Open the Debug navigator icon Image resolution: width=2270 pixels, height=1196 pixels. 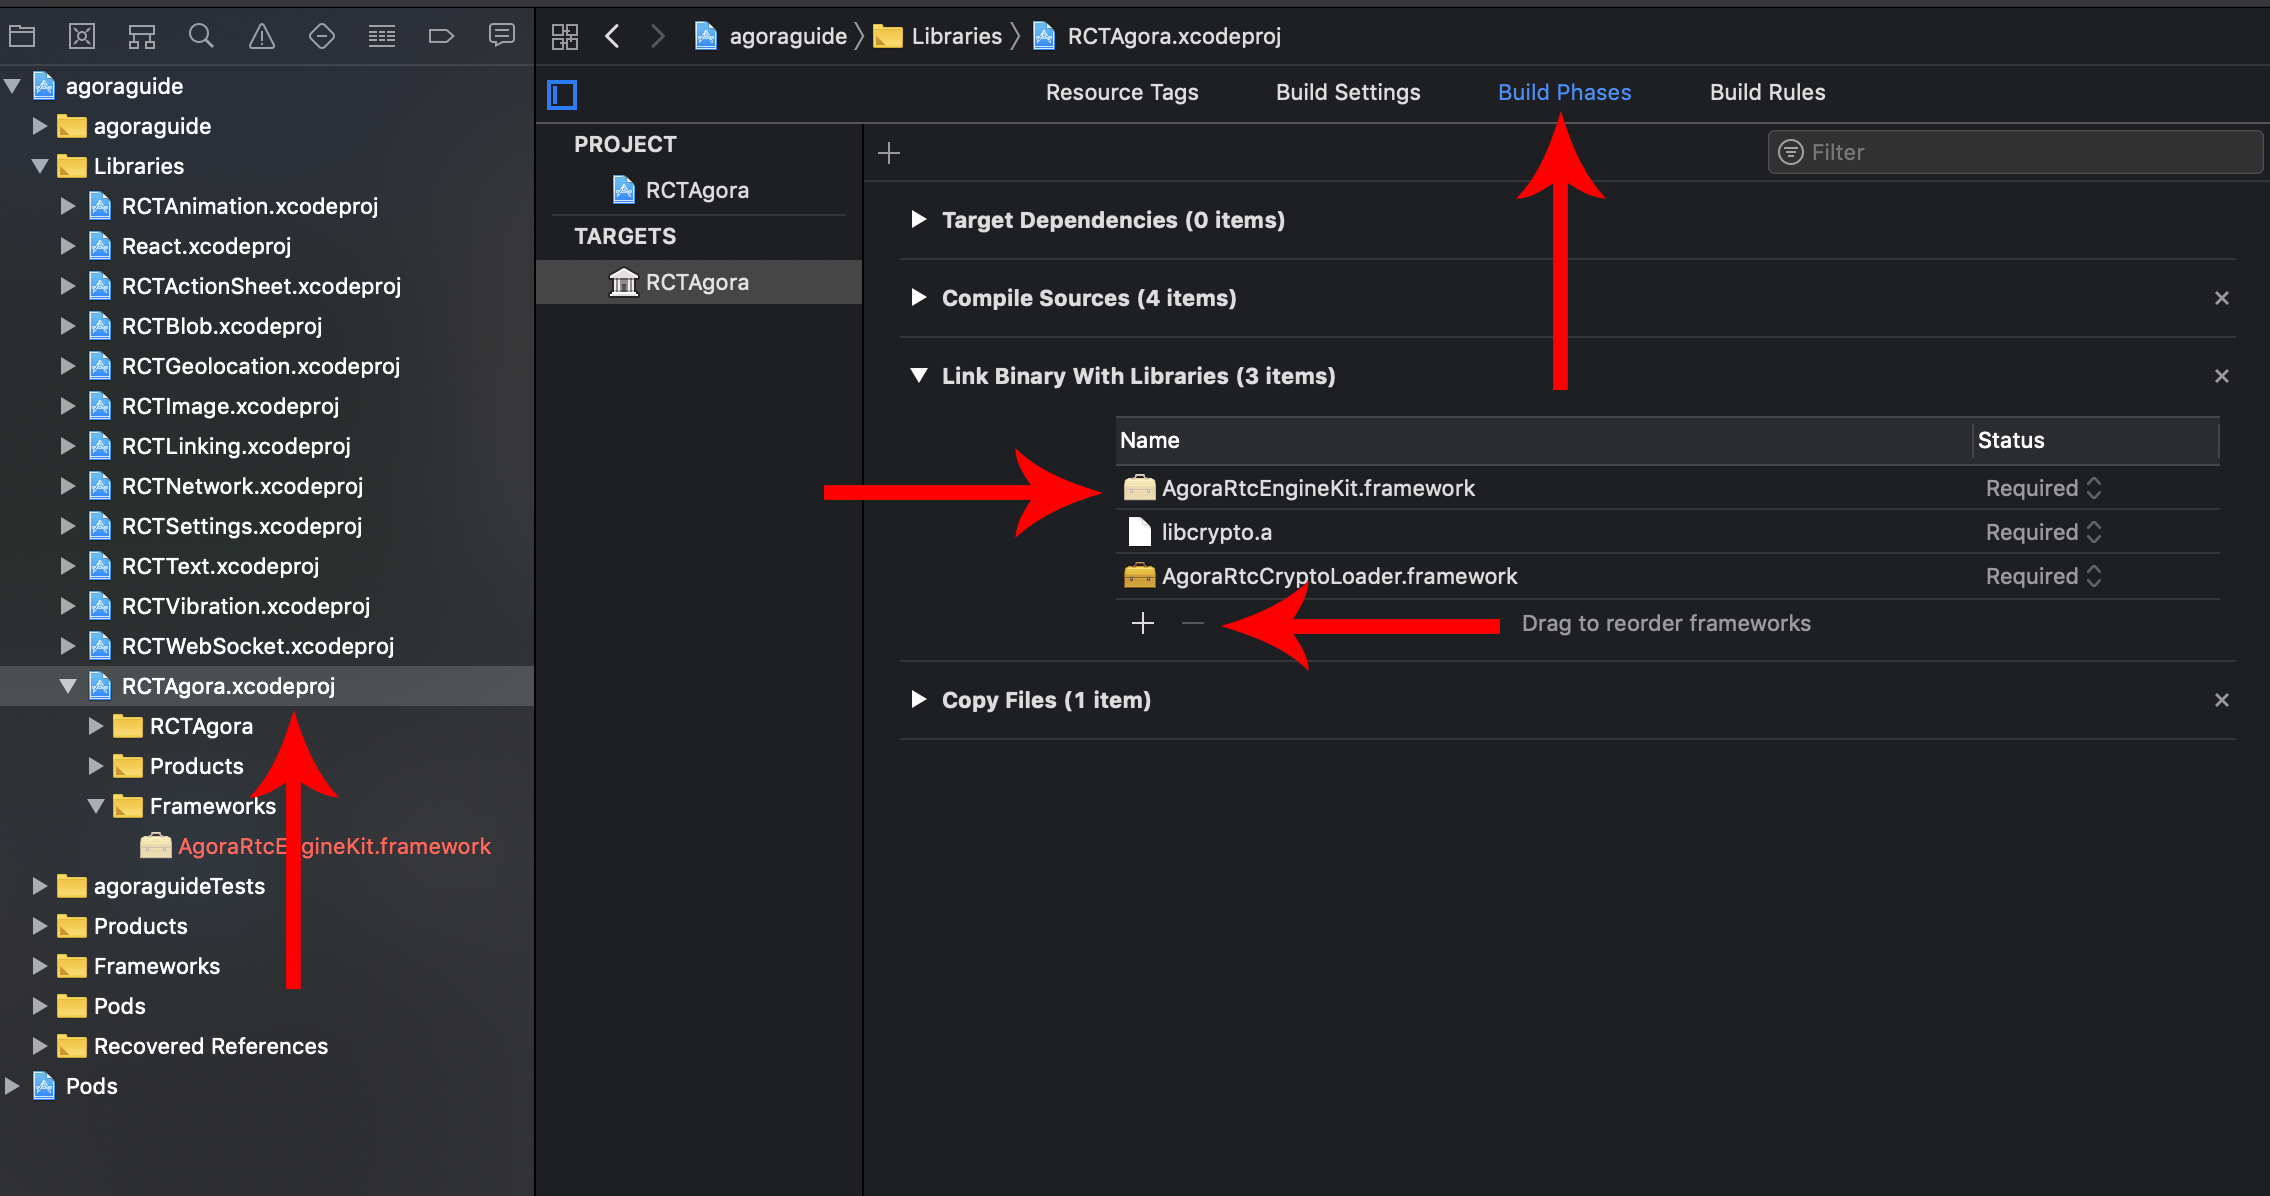click(x=382, y=37)
